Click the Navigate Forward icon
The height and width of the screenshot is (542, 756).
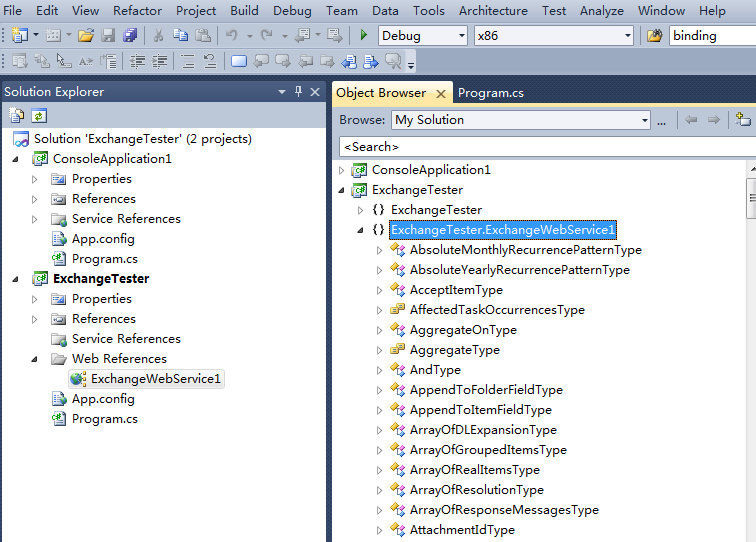click(334, 35)
